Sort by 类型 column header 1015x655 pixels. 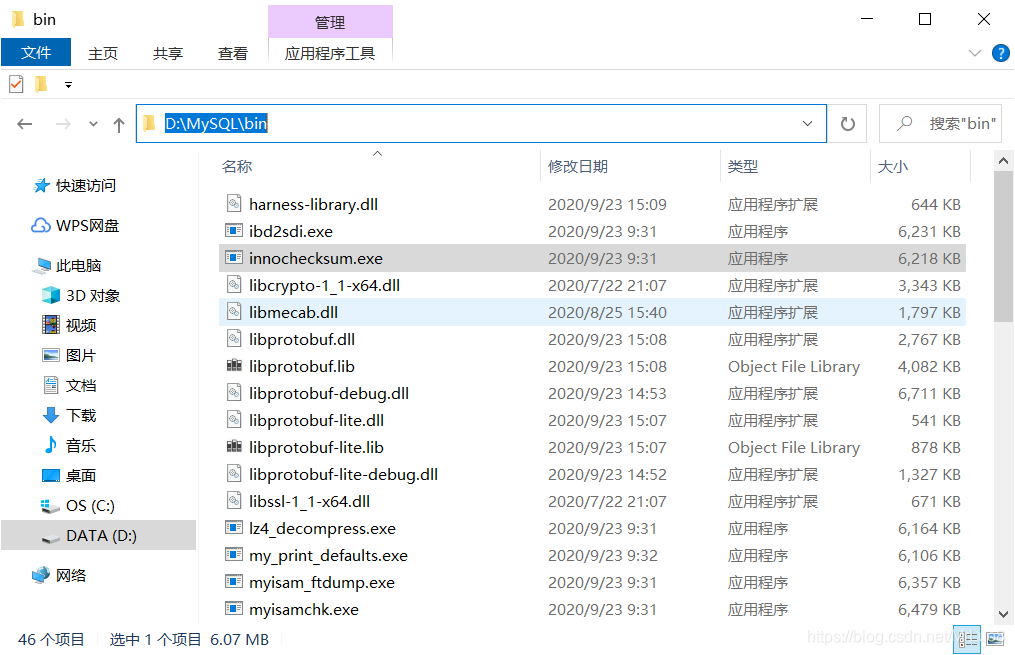pyautogui.click(x=742, y=166)
